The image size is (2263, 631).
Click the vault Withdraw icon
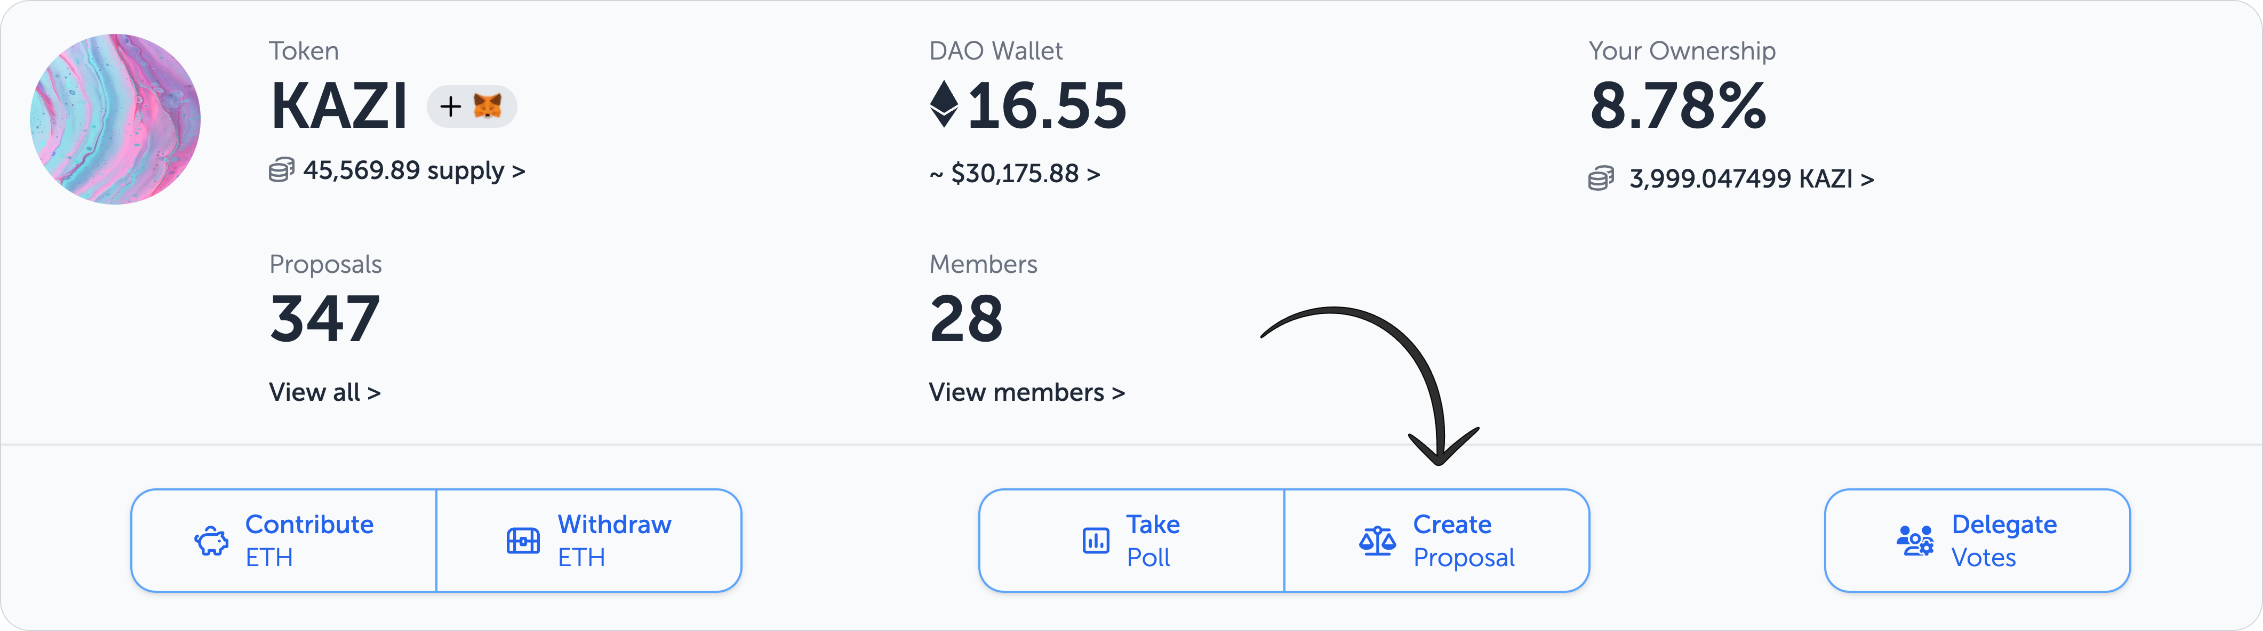[523, 541]
